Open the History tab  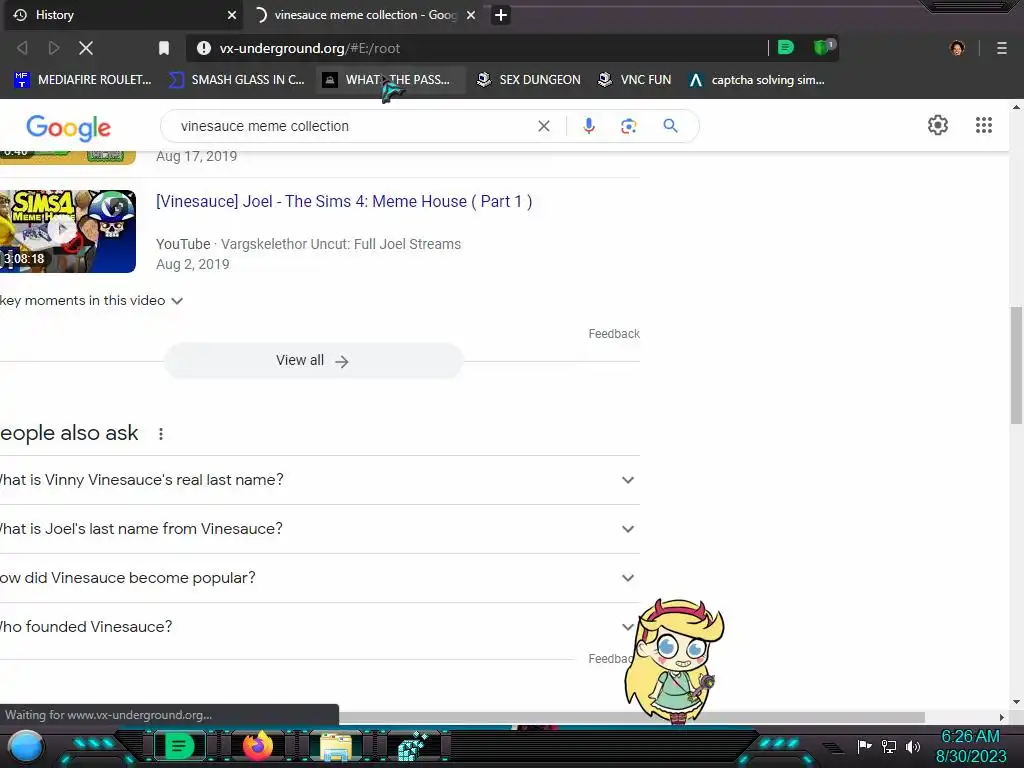[122, 15]
